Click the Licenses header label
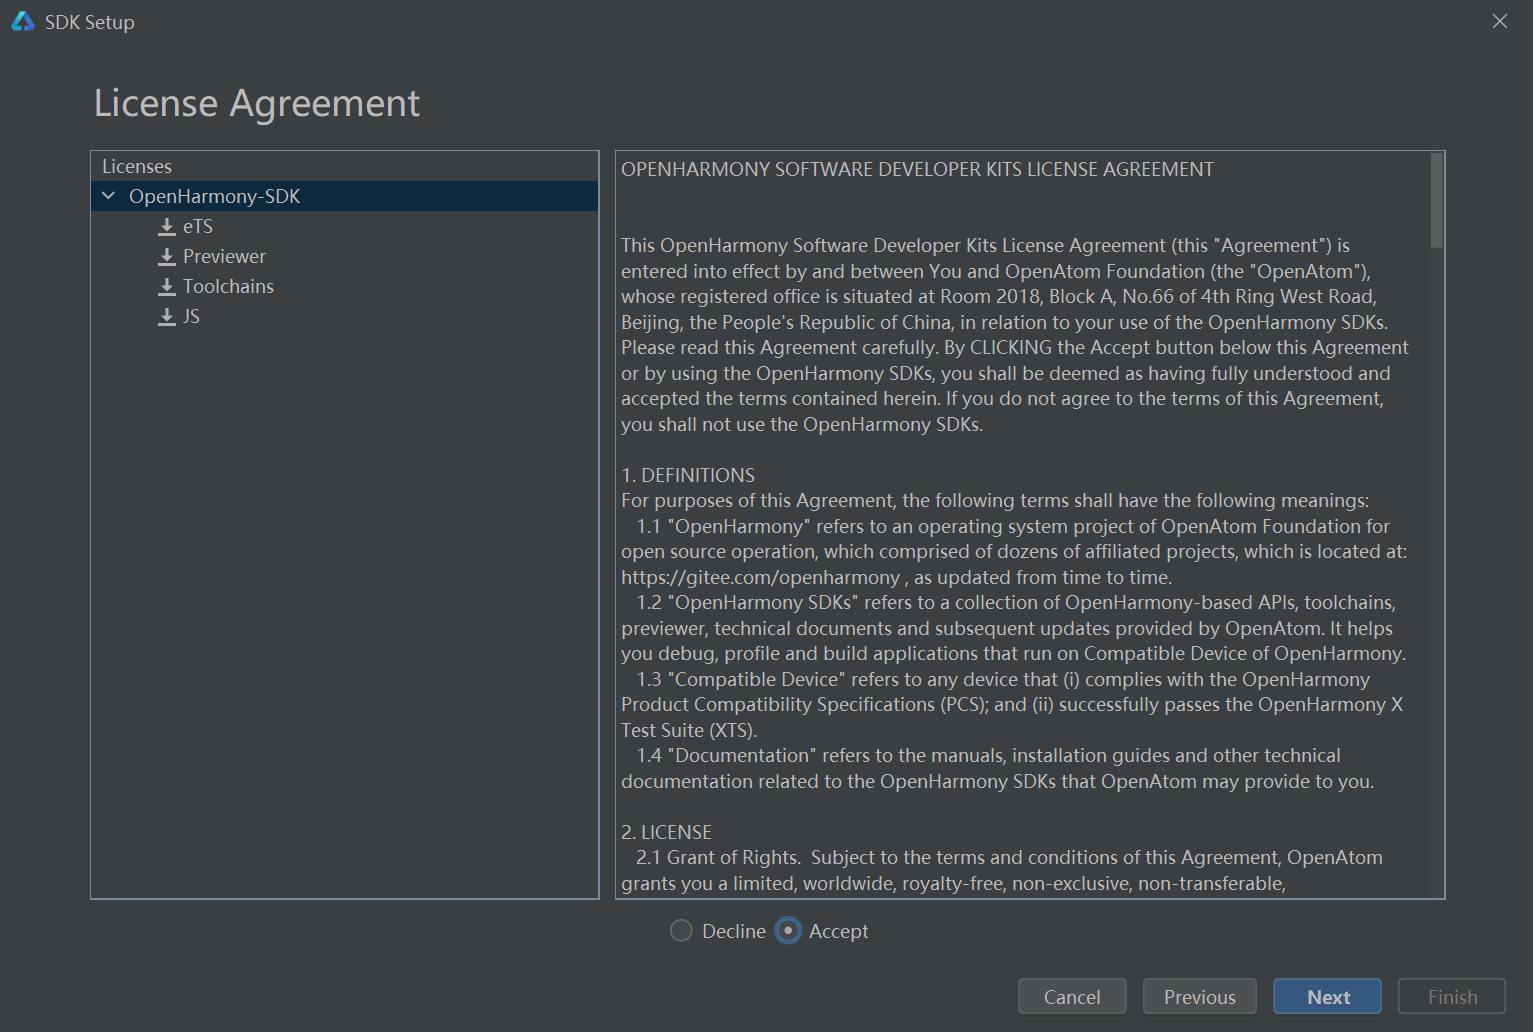 tap(137, 166)
